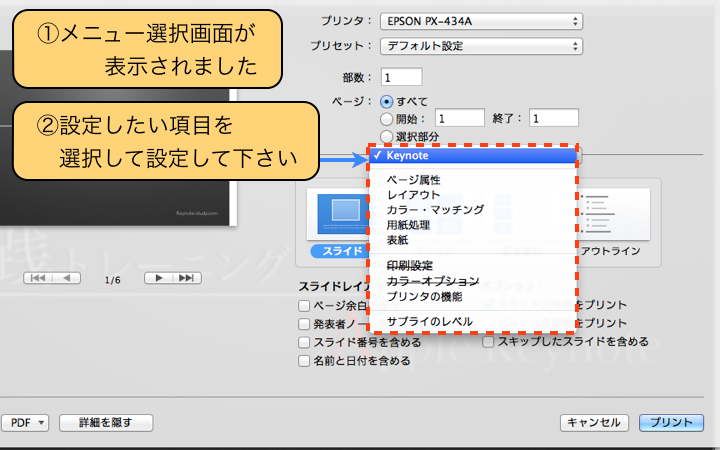Go to previous page in preview
Viewport: 720px width, 450px height.
[69, 278]
